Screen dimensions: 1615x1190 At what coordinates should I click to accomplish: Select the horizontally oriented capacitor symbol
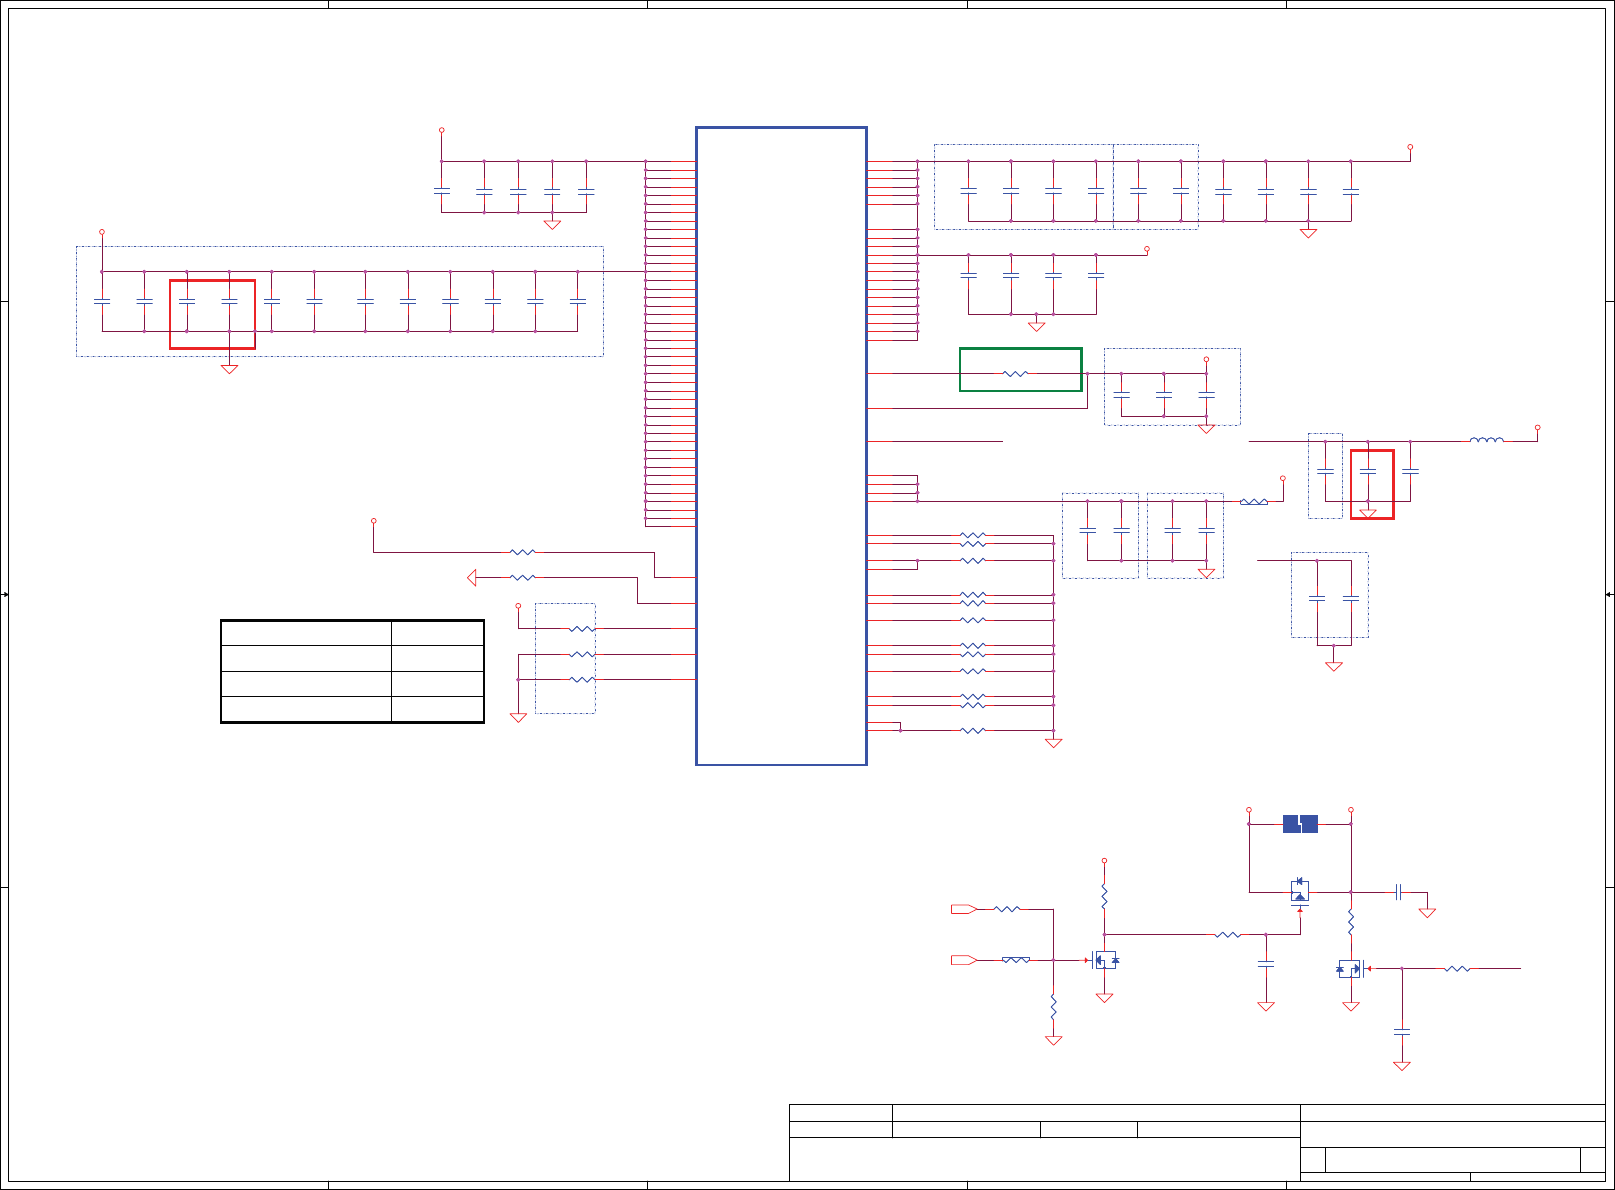[x=1399, y=892]
